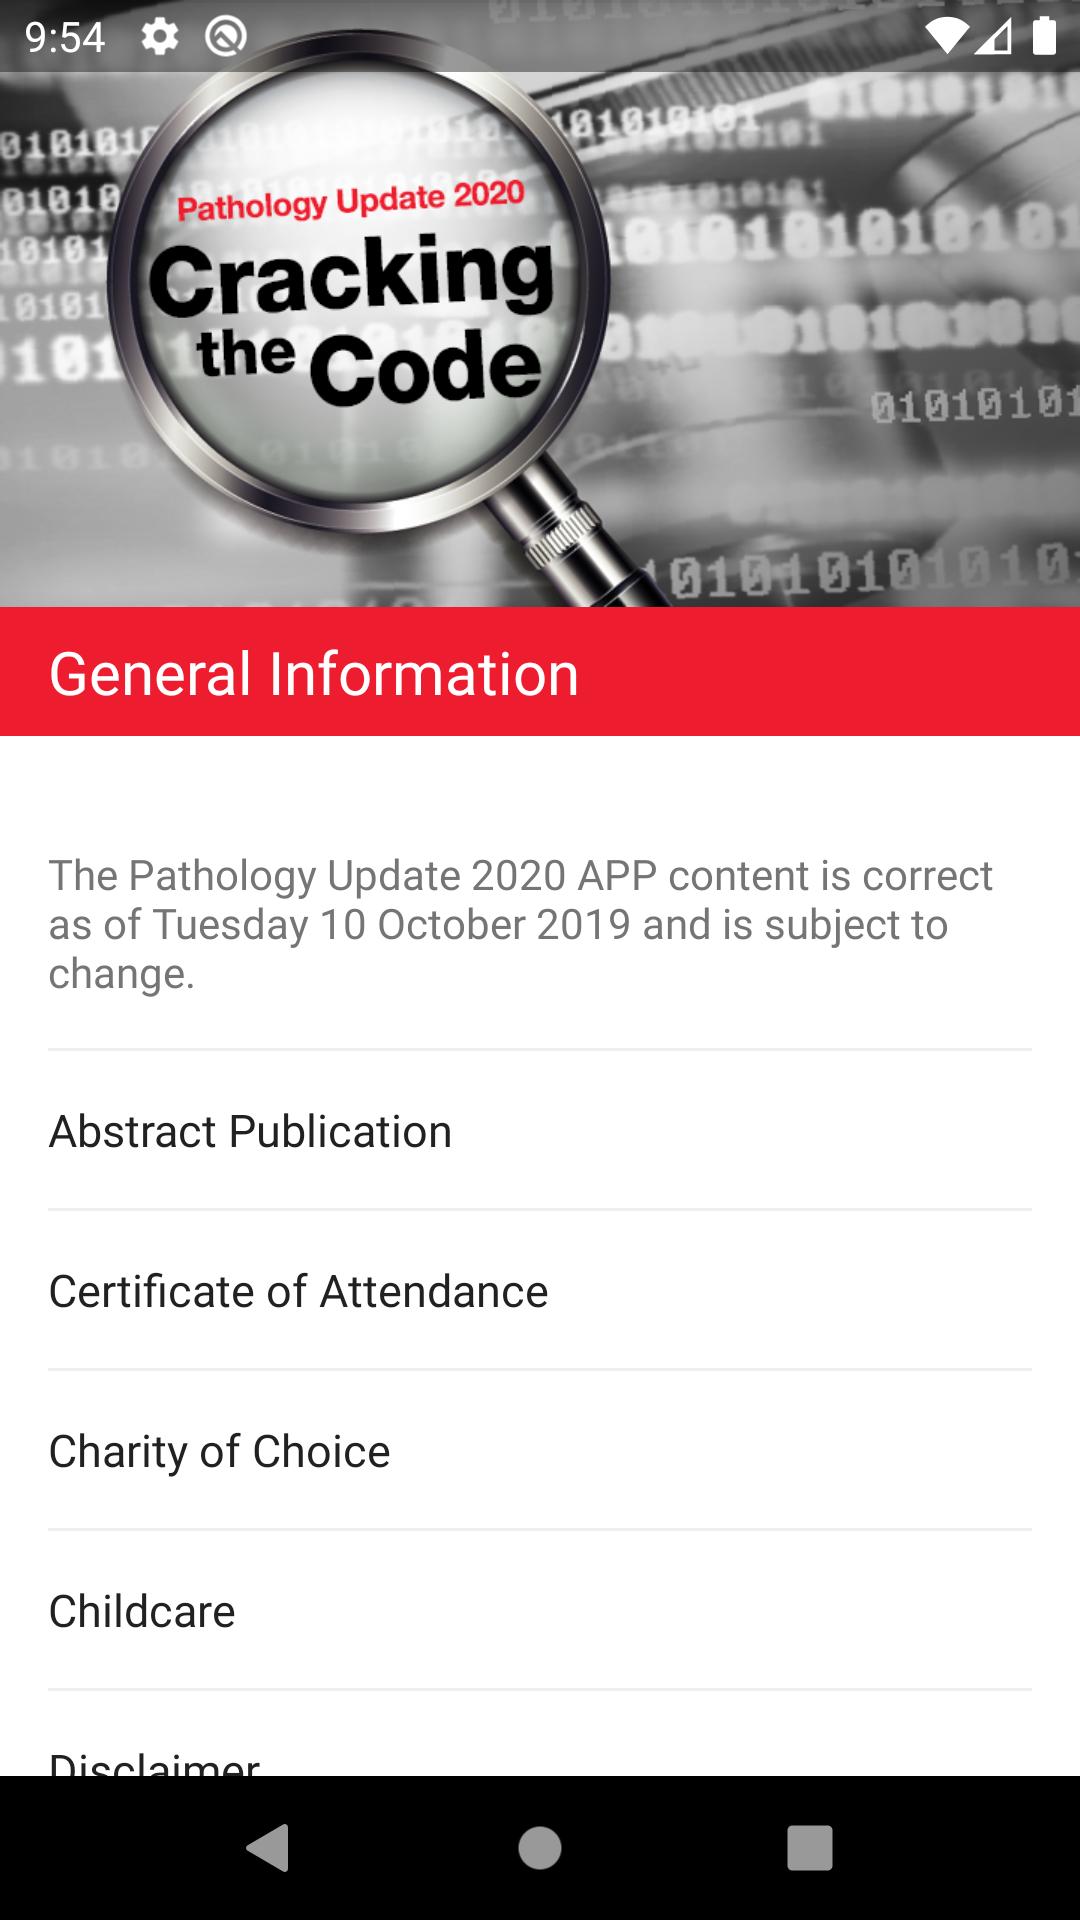The height and width of the screenshot is (1920, 1080).
Task: Tap the Android back navigation button
Action: tap(268, 1847)
